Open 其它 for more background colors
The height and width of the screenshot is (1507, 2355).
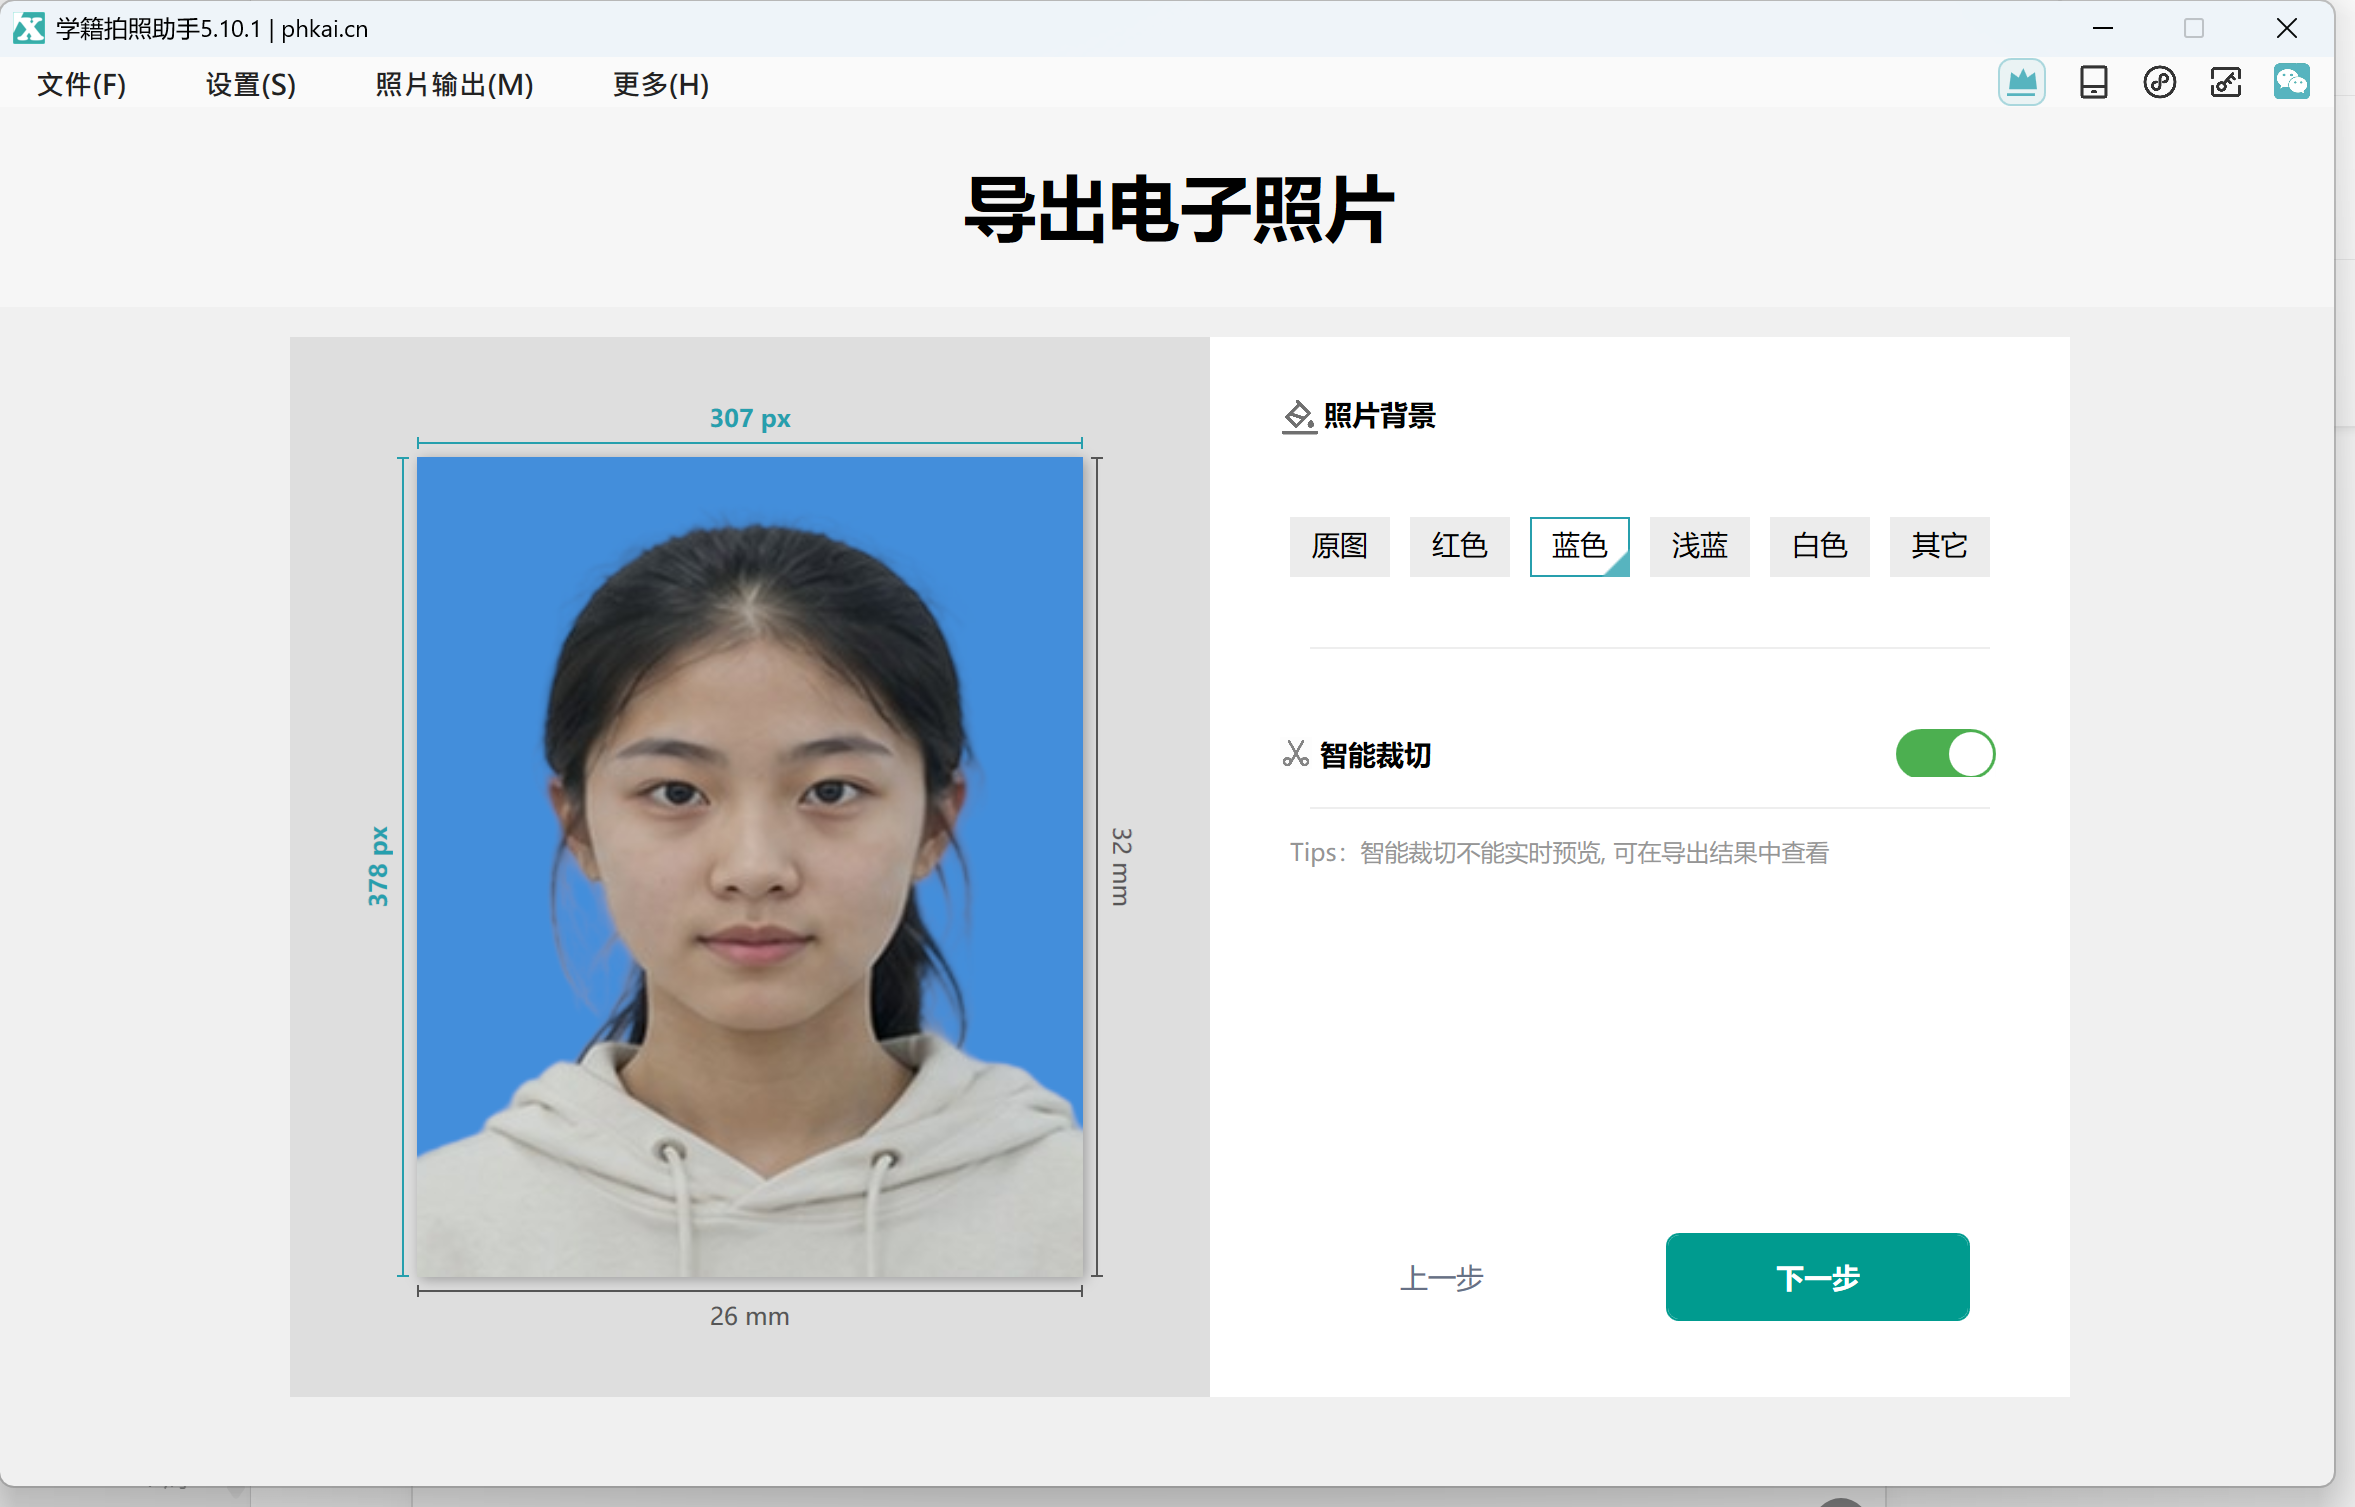(1939, 547)
